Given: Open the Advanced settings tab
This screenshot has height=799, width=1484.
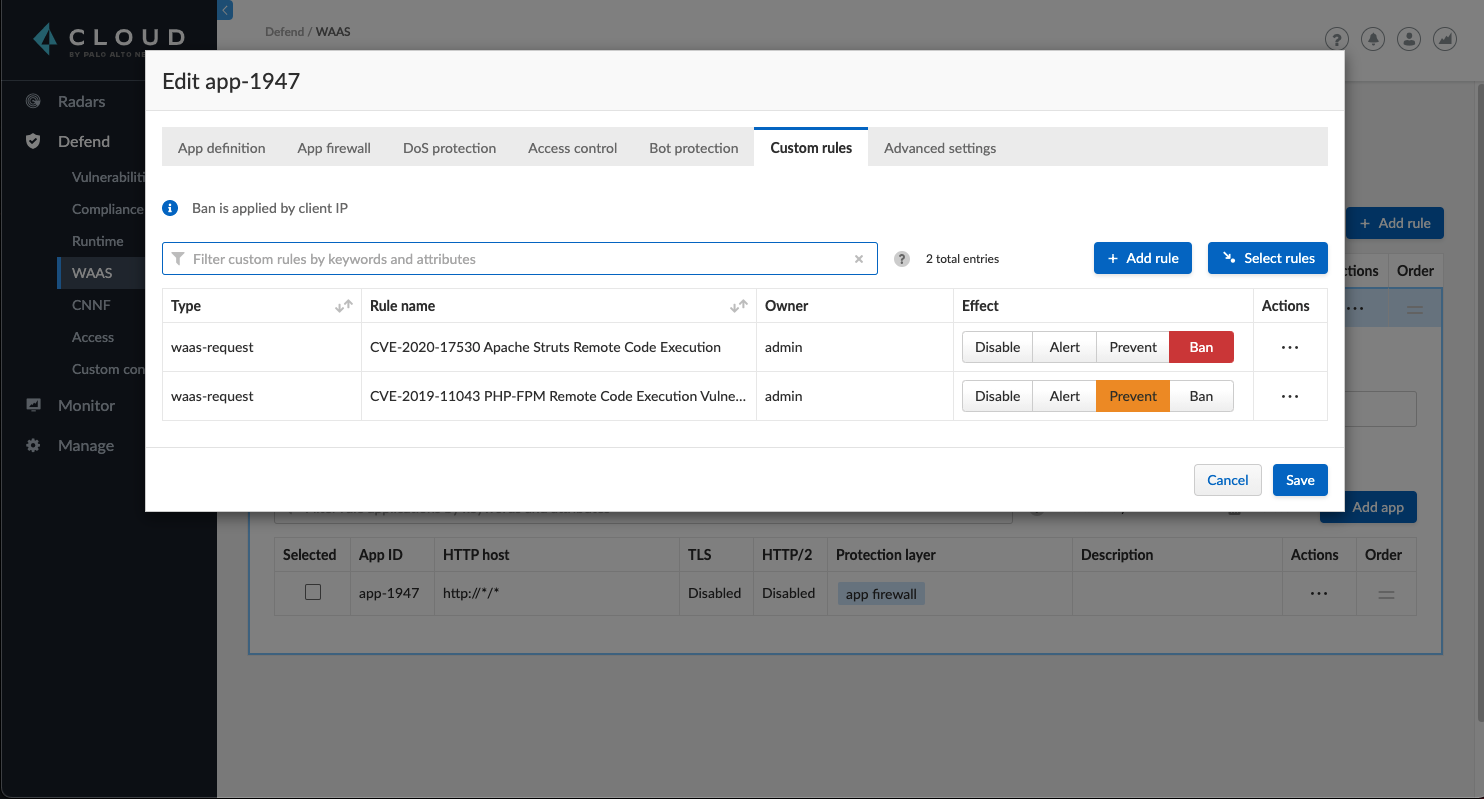Looking at the screenshot, I should 939,148.
